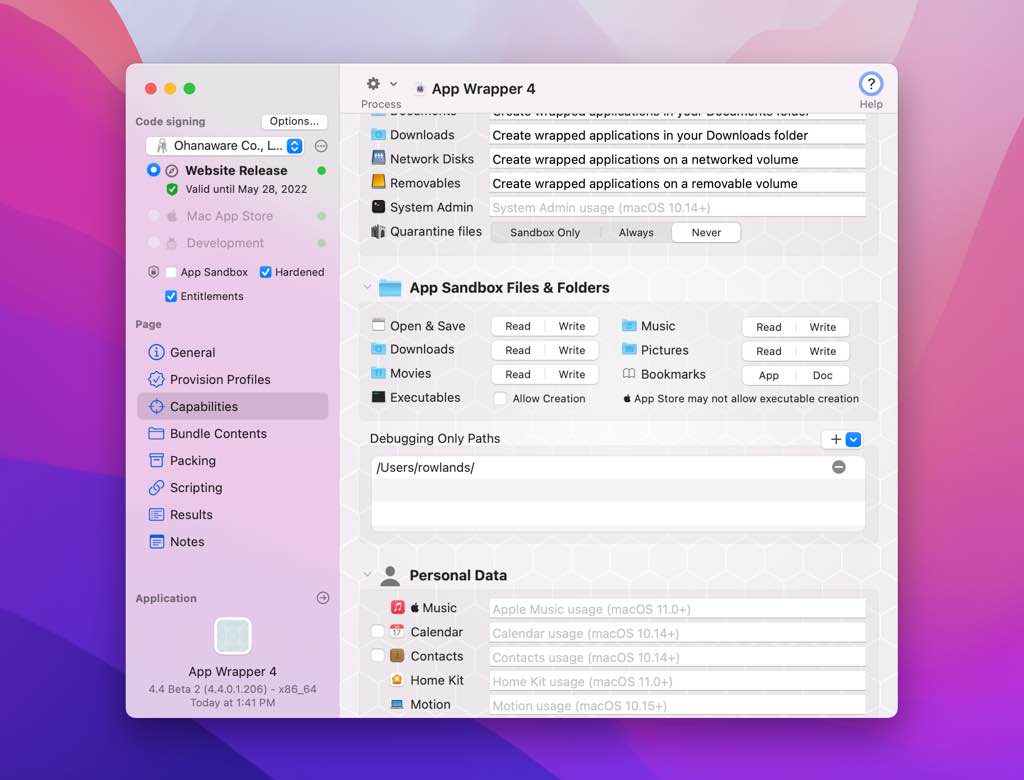Screen dimensions: 1024x780
Task: Enable the App Sandbox checkbox
Action: [171, 272]
